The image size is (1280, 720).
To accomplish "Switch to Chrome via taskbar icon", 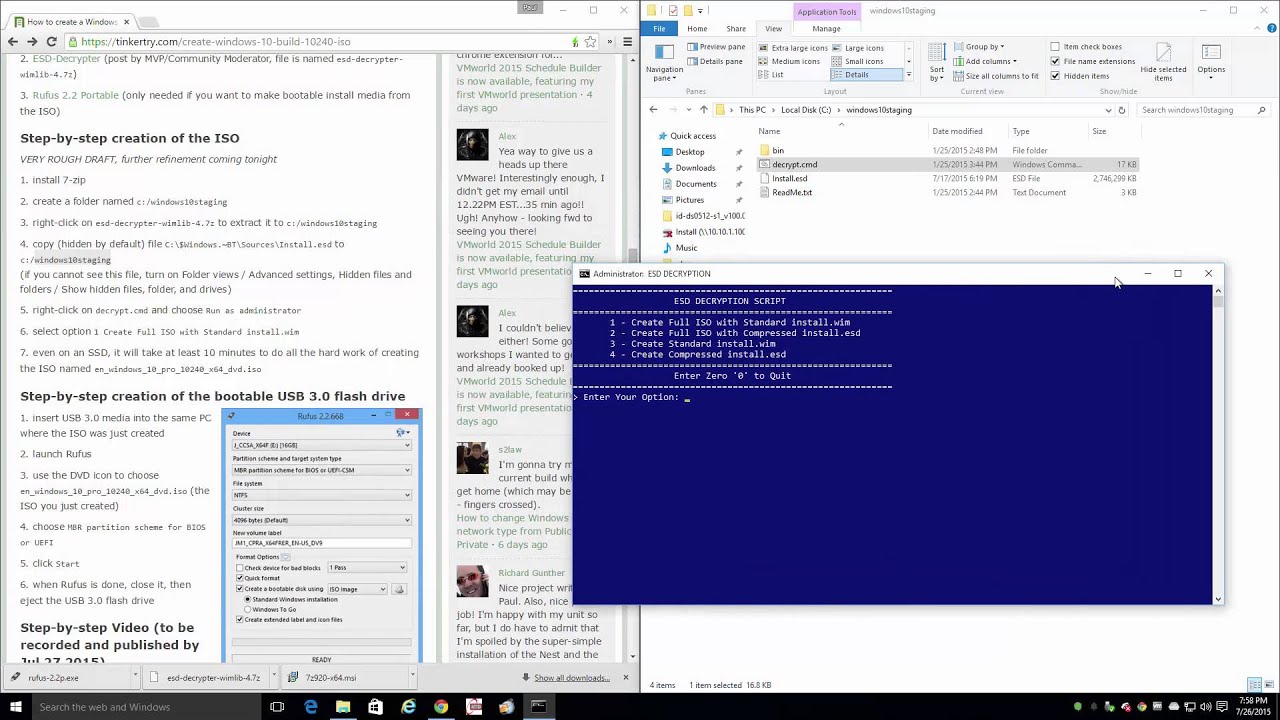I will click(x=441, y=707).
